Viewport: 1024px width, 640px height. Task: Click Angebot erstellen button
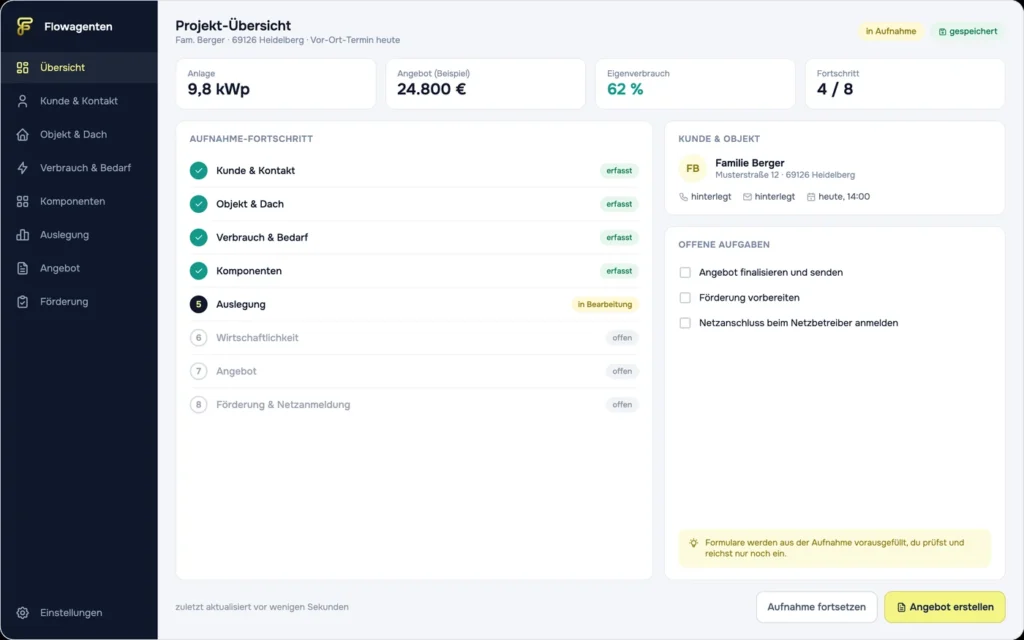point(944,607)
